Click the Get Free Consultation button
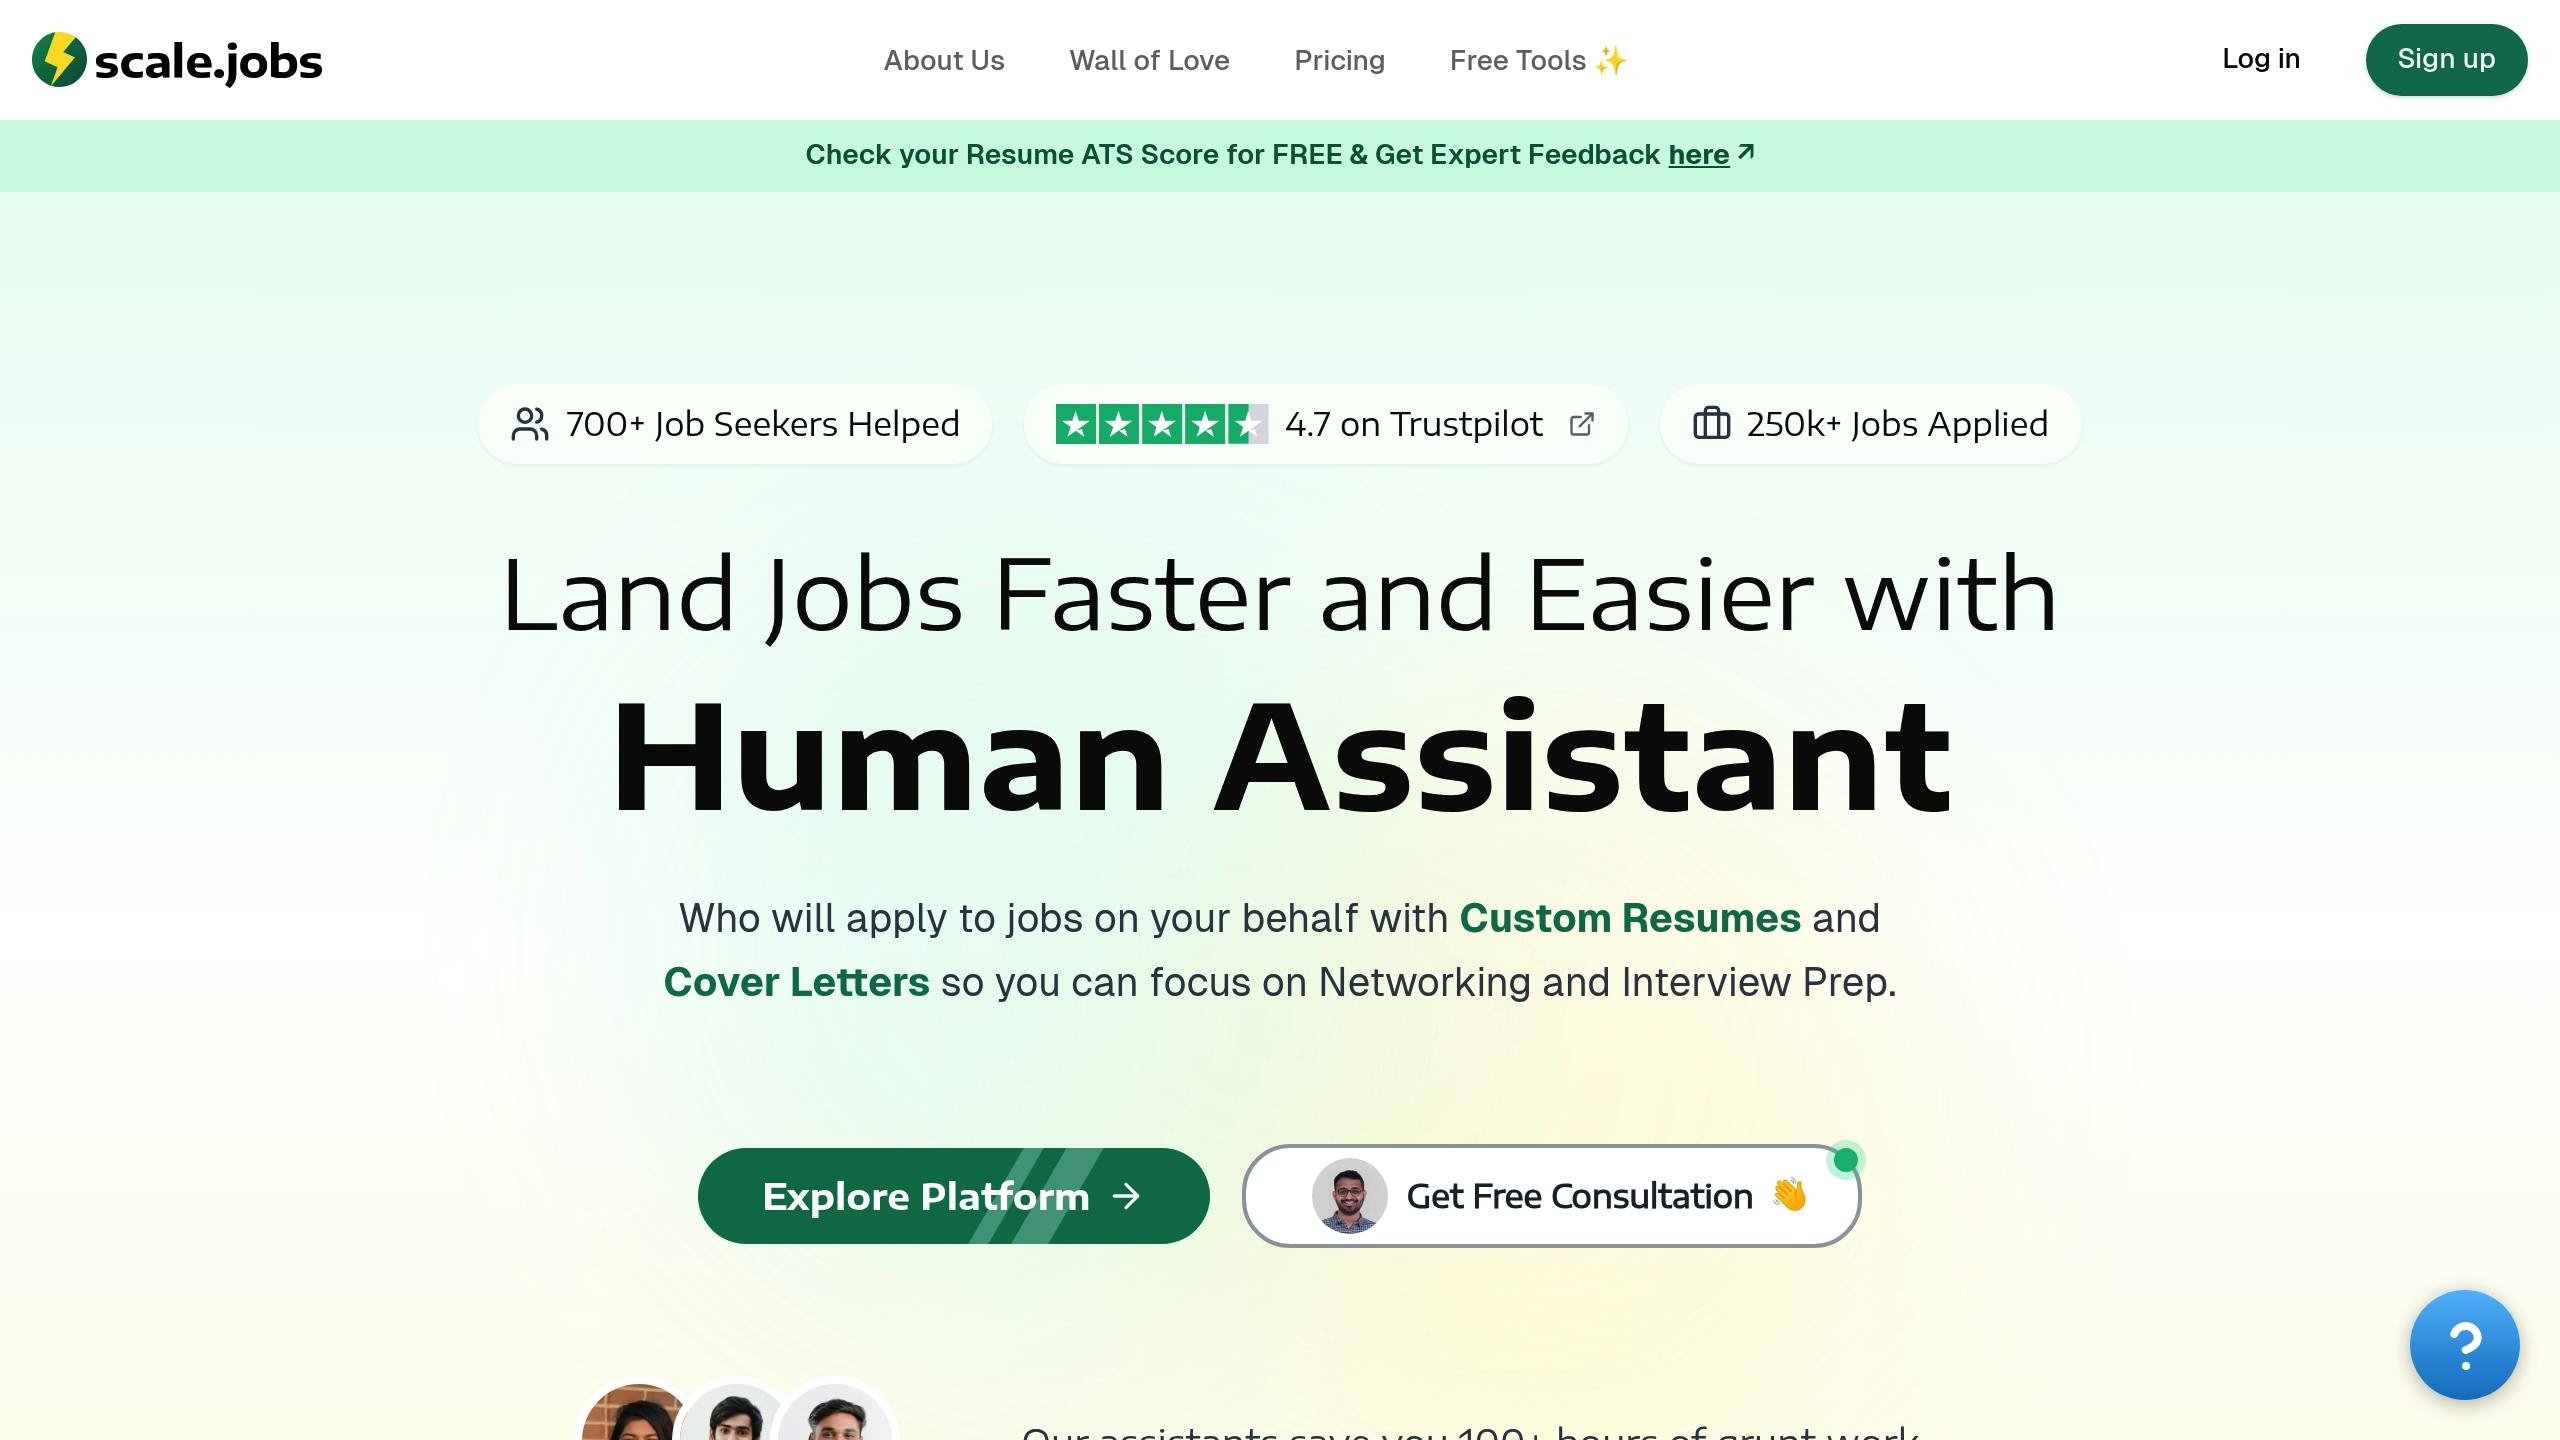This screenshot has width=2560, height=1440. [x=1553, y=1196]
